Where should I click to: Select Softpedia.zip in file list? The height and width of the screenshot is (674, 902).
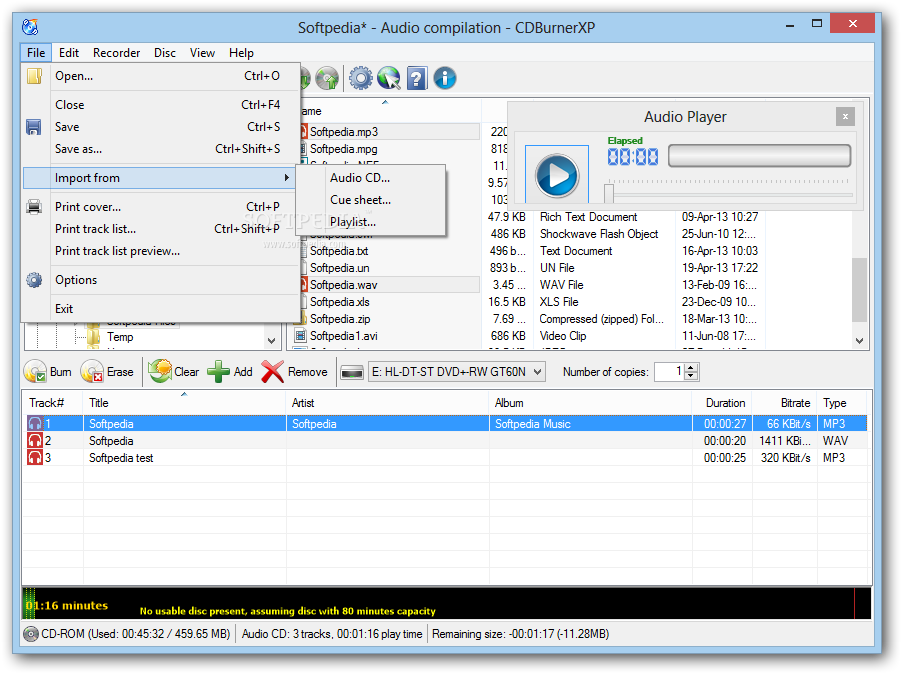[340, 319]
